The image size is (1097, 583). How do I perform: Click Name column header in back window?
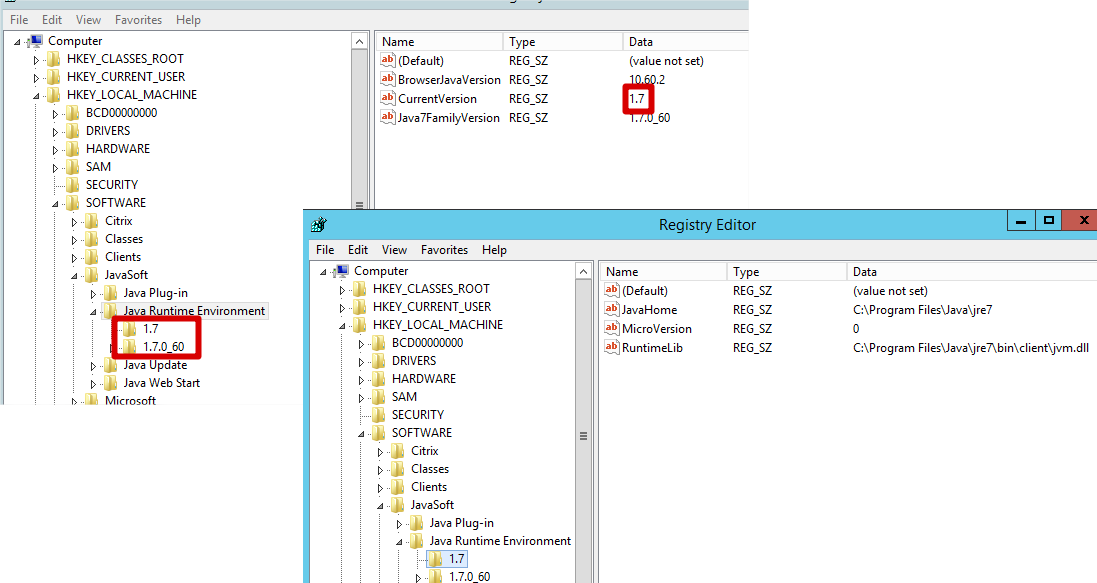(439, 41)
